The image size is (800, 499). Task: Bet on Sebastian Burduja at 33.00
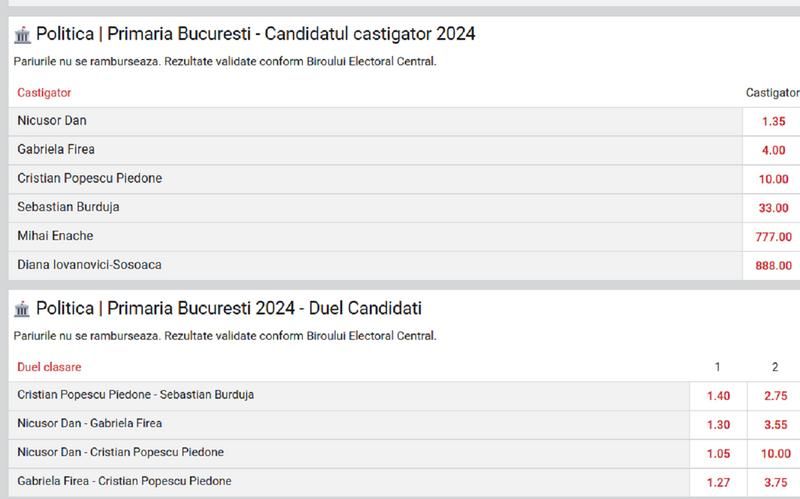(x=772, y=208)
